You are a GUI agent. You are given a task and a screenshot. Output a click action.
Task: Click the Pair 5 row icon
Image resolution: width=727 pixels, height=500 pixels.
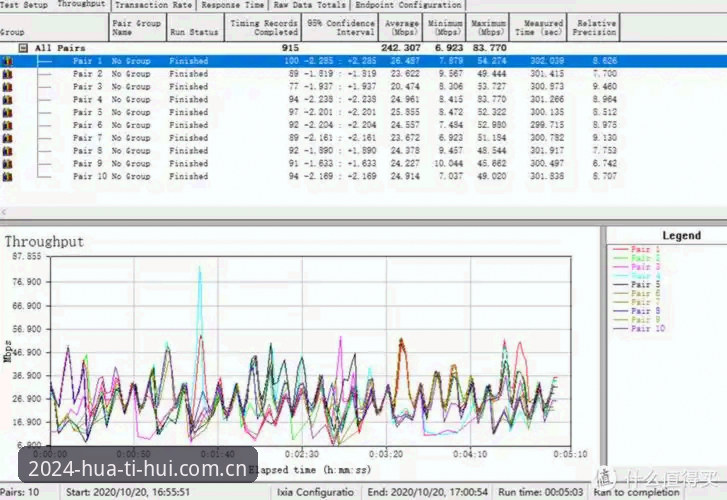pos(7,112)
